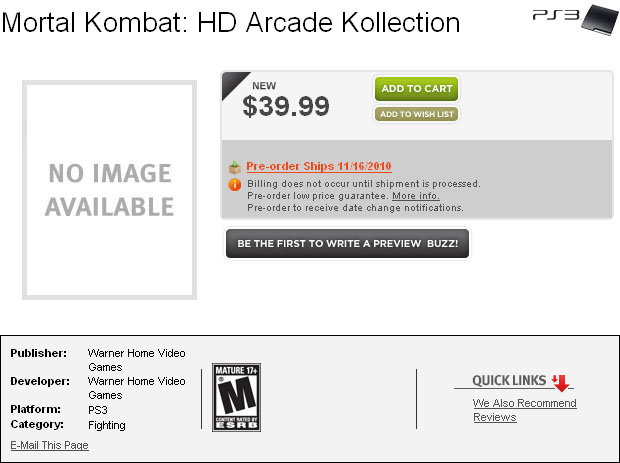Viewport: 620px width, 463px height.
Task: Click the $39.99 price
Action: 286,106
